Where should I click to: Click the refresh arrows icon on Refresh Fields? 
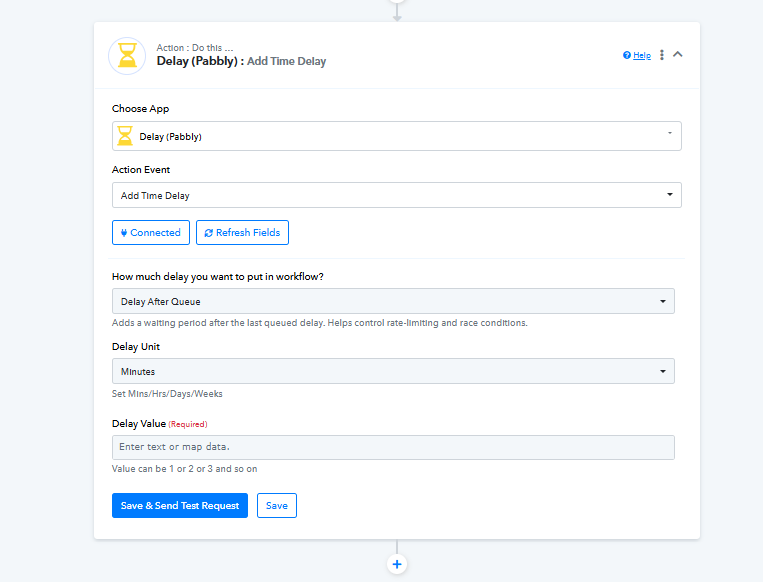208,233
